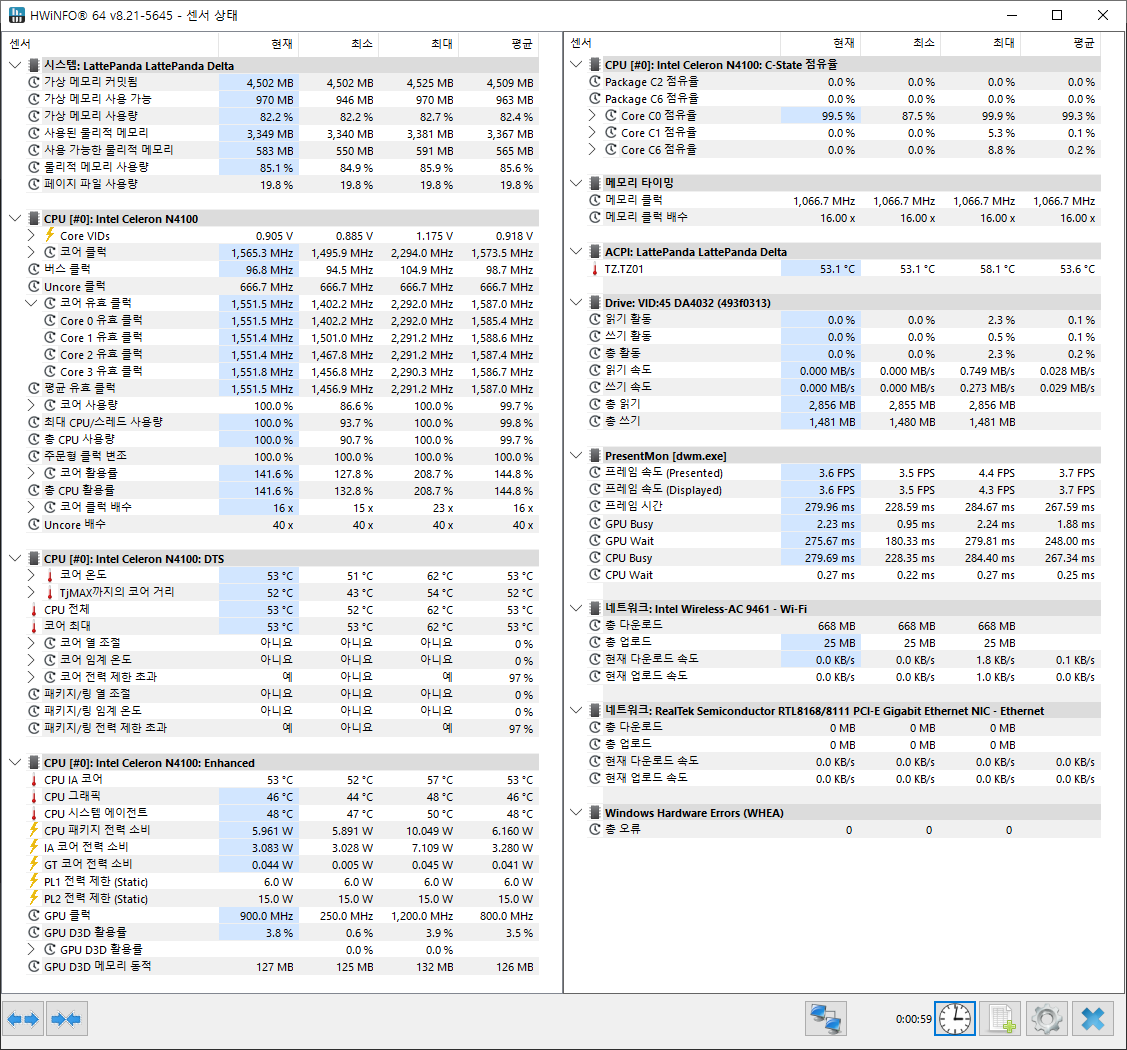Click the PL1 전력 제한 lightning icon
Image resolution: width=1127 pixels, height=1050 pixels.
point(34,881)
